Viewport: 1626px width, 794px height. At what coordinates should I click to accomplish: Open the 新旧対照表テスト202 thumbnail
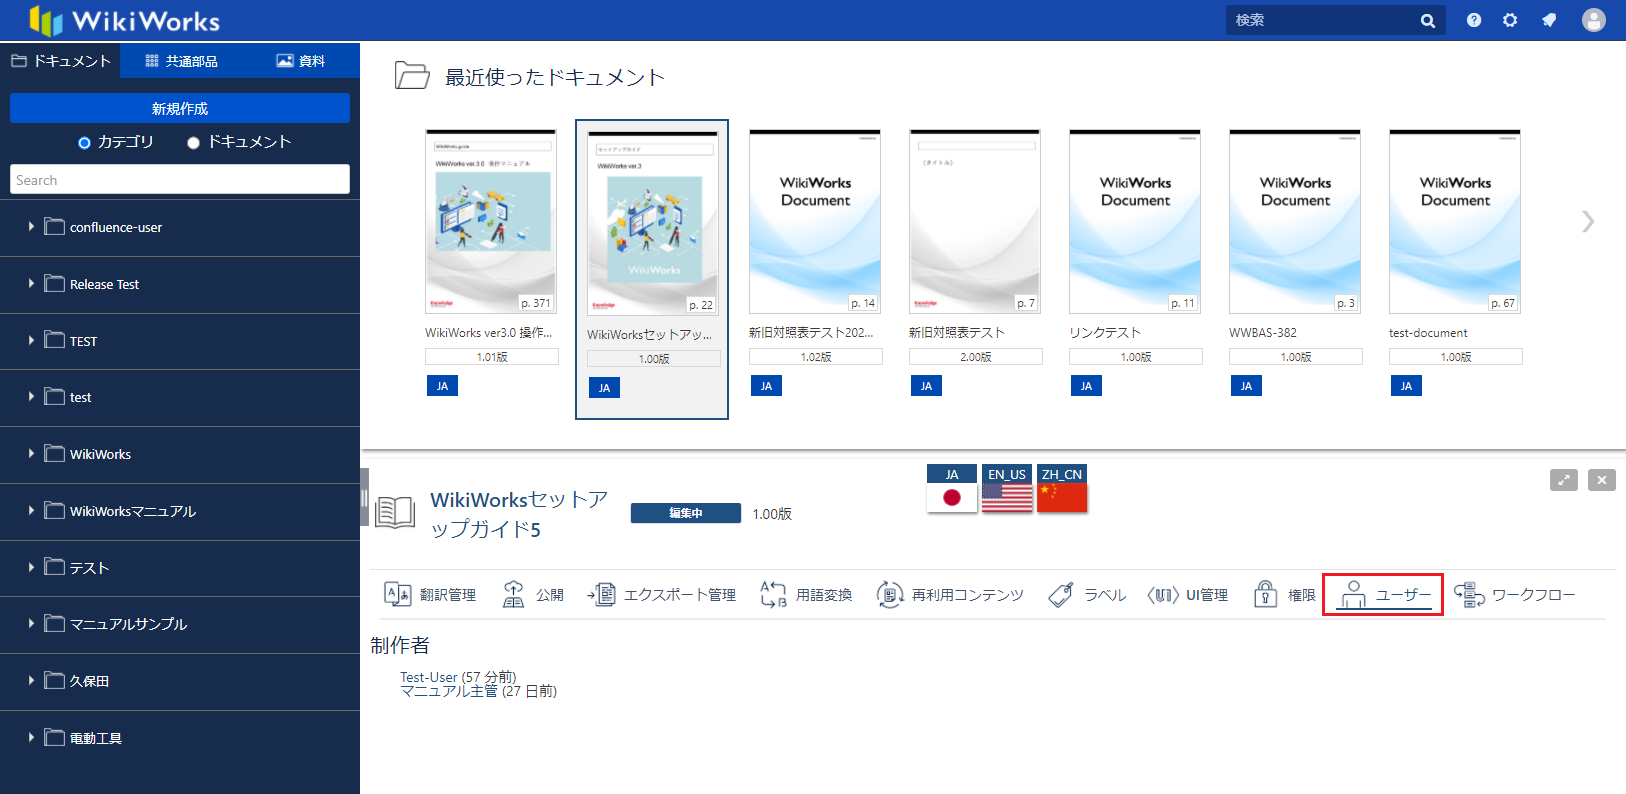(x=815, y=221)
